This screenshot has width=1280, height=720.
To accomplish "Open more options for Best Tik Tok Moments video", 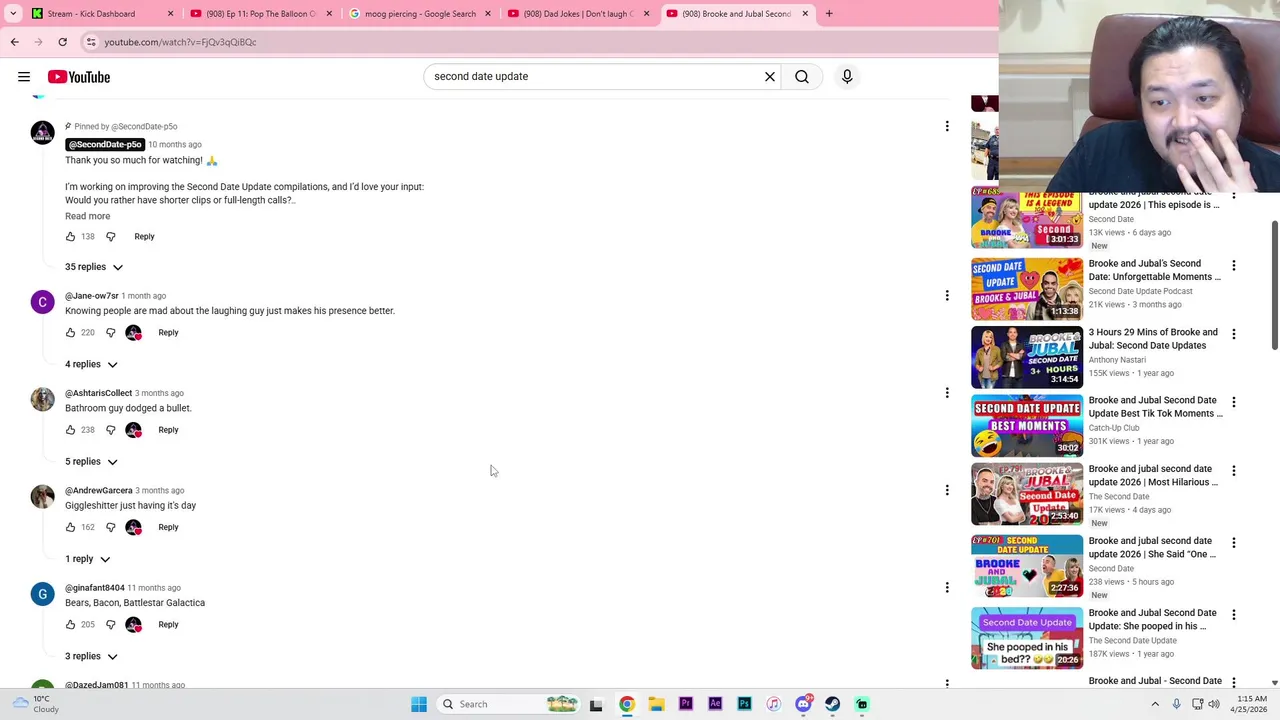I will click(1233, 402).
